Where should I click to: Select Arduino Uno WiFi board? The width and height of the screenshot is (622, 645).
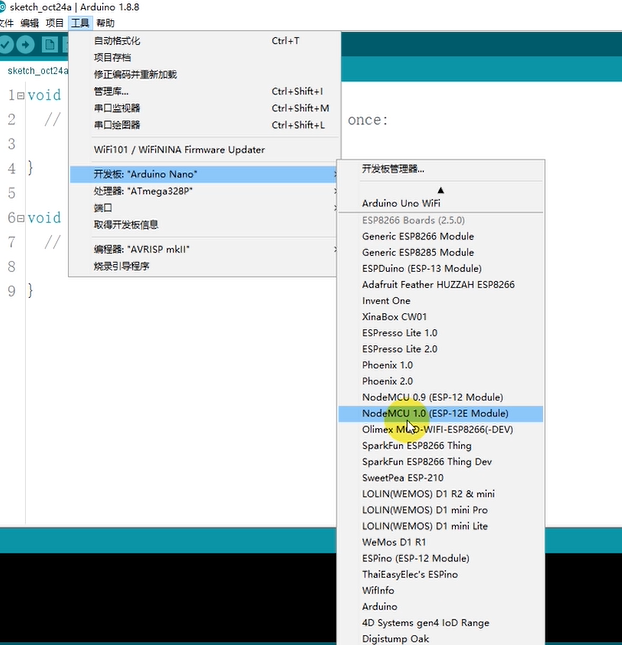[x=441, y=203]
